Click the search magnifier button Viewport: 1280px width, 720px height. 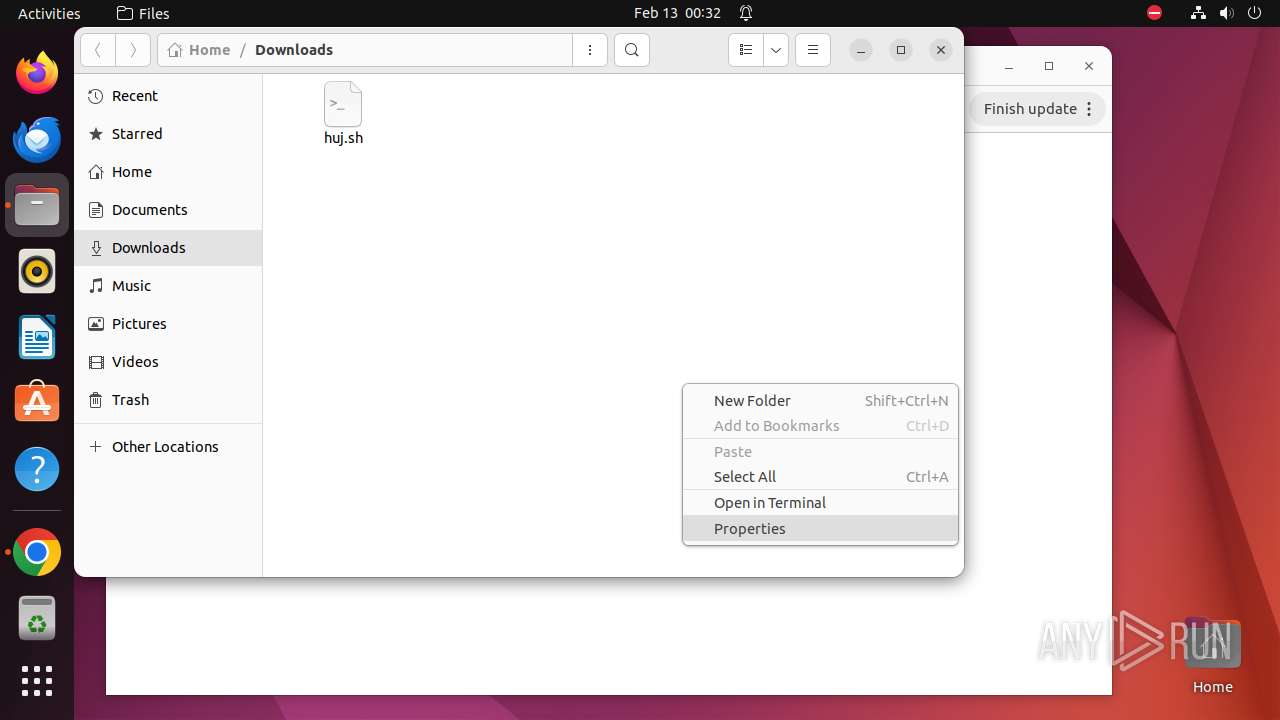(x=632, y=50)
